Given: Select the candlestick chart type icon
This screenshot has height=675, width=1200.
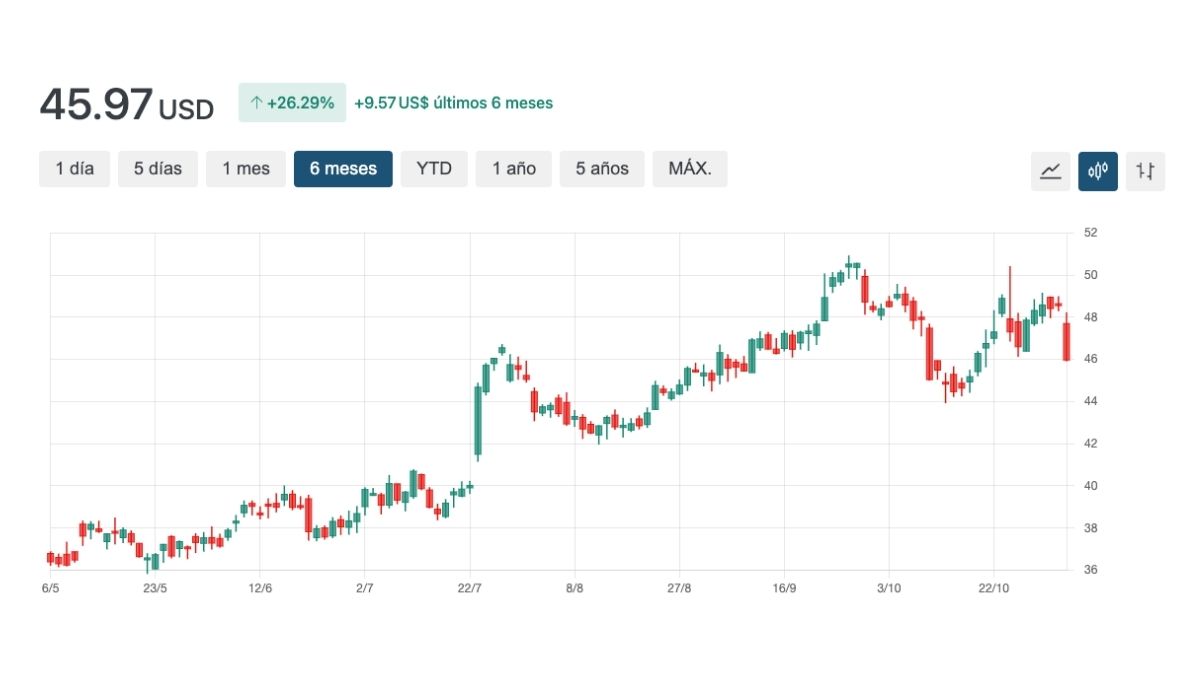Looking at the screenshot, I should 1098,171.
